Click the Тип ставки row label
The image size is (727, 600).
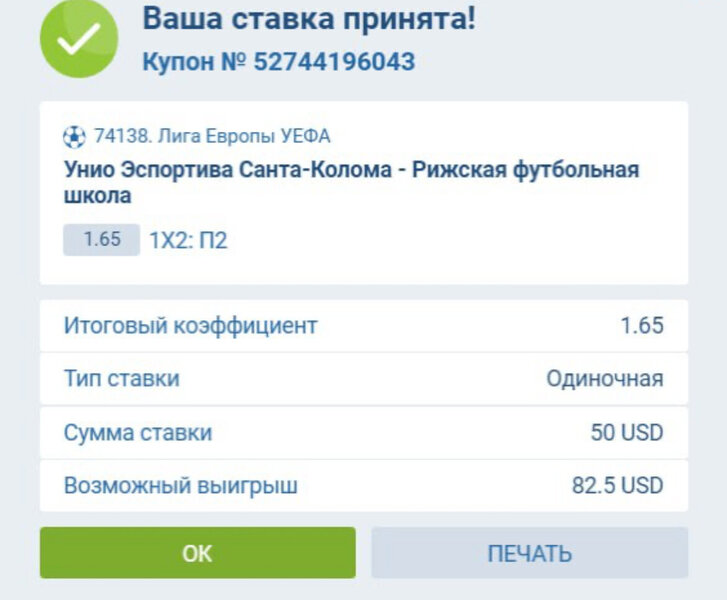coord(122,379)
